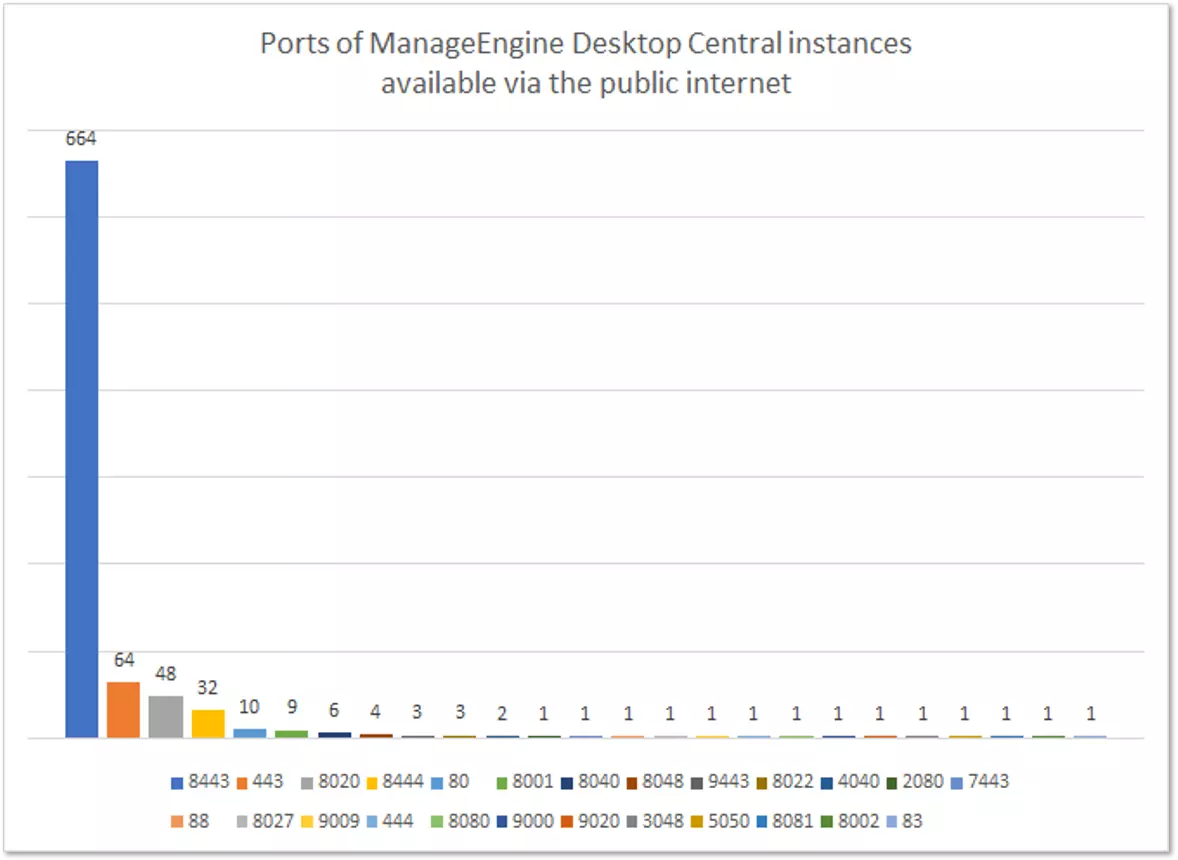Viewport: 1178px width, 860px height.
Task: Select the tall blue bar labeled 664
Action: pos(82,449)
